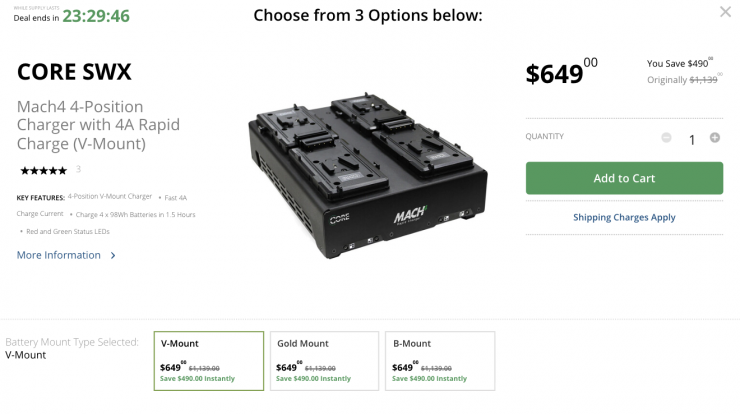Click the Add to Cart button
This screenshot has width=740, height=414.
(624, 178)
